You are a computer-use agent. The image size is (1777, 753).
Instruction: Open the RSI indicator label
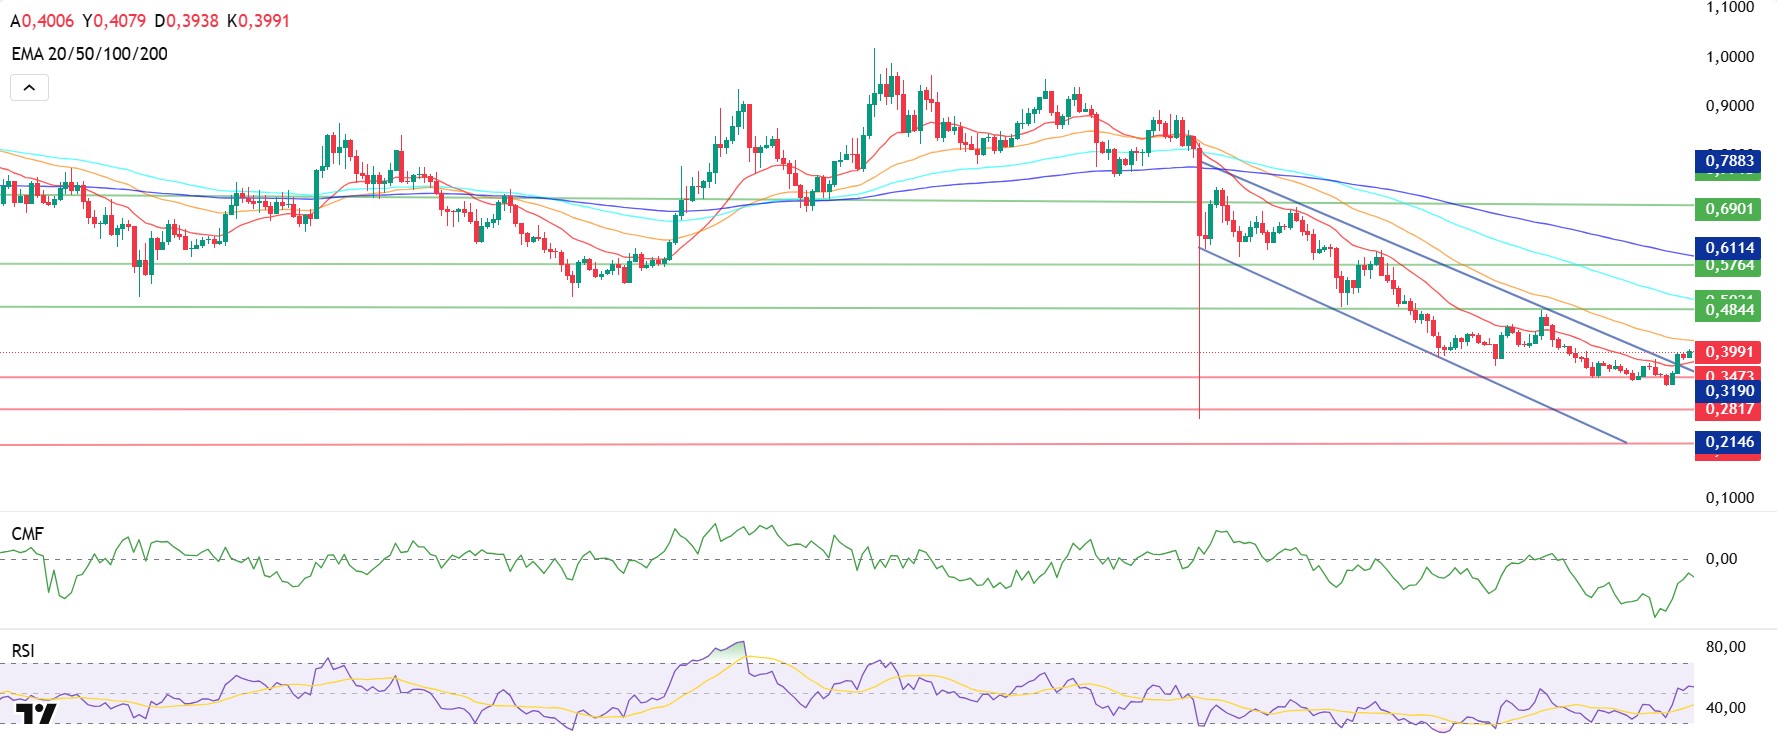(23, 651)
